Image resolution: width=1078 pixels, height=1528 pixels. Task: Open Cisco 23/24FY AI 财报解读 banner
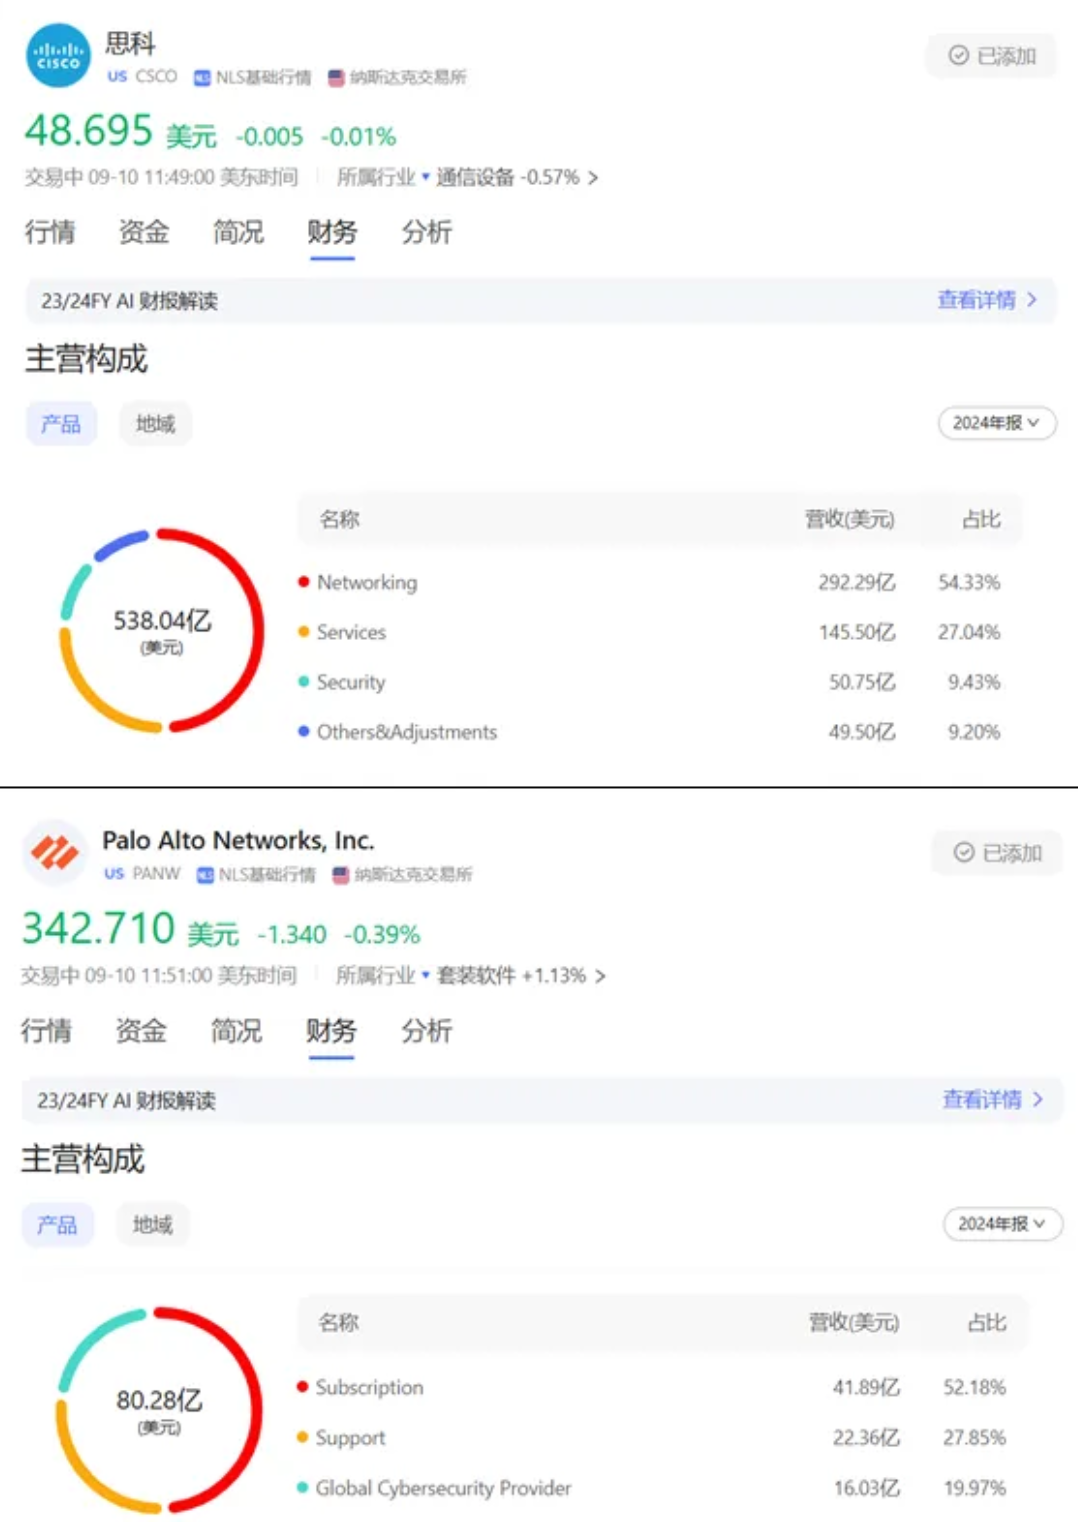point(540,300)
